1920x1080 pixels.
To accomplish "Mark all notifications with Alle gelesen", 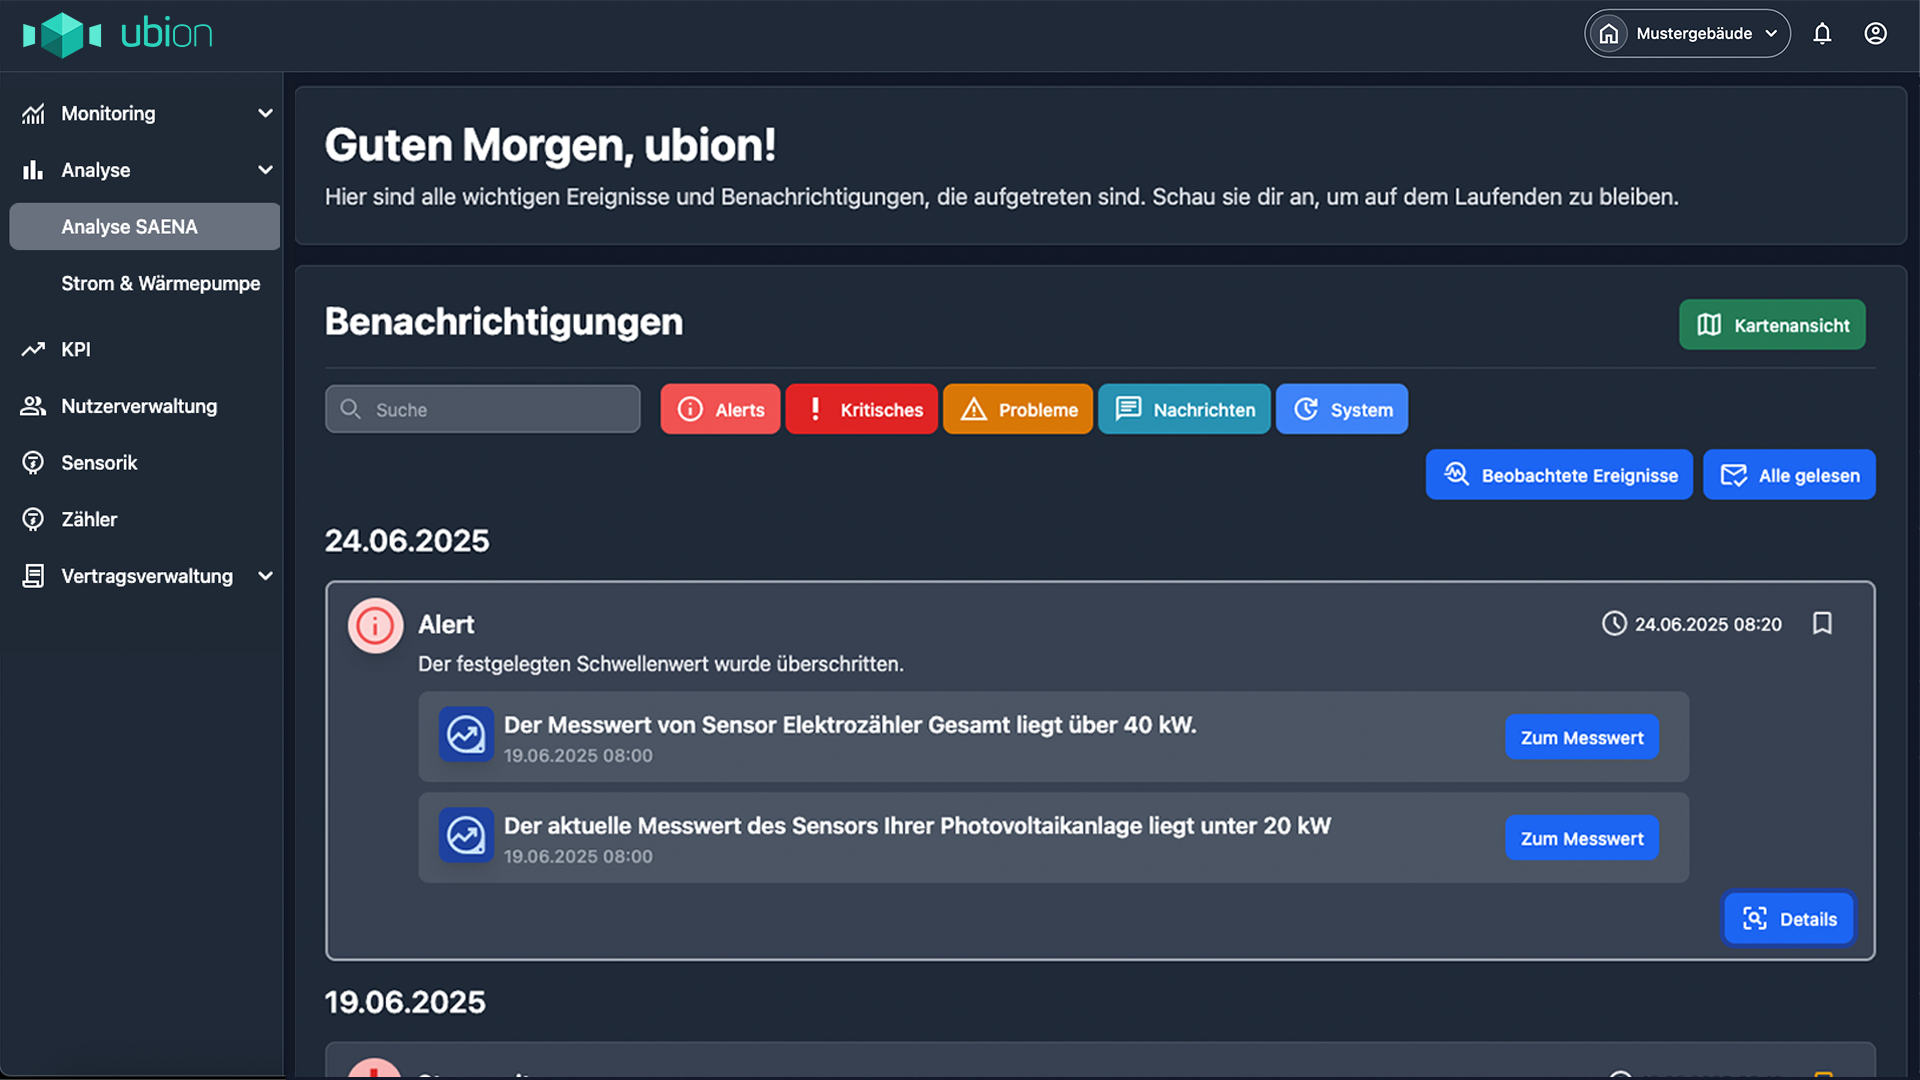I will [x=1788, y=475].
